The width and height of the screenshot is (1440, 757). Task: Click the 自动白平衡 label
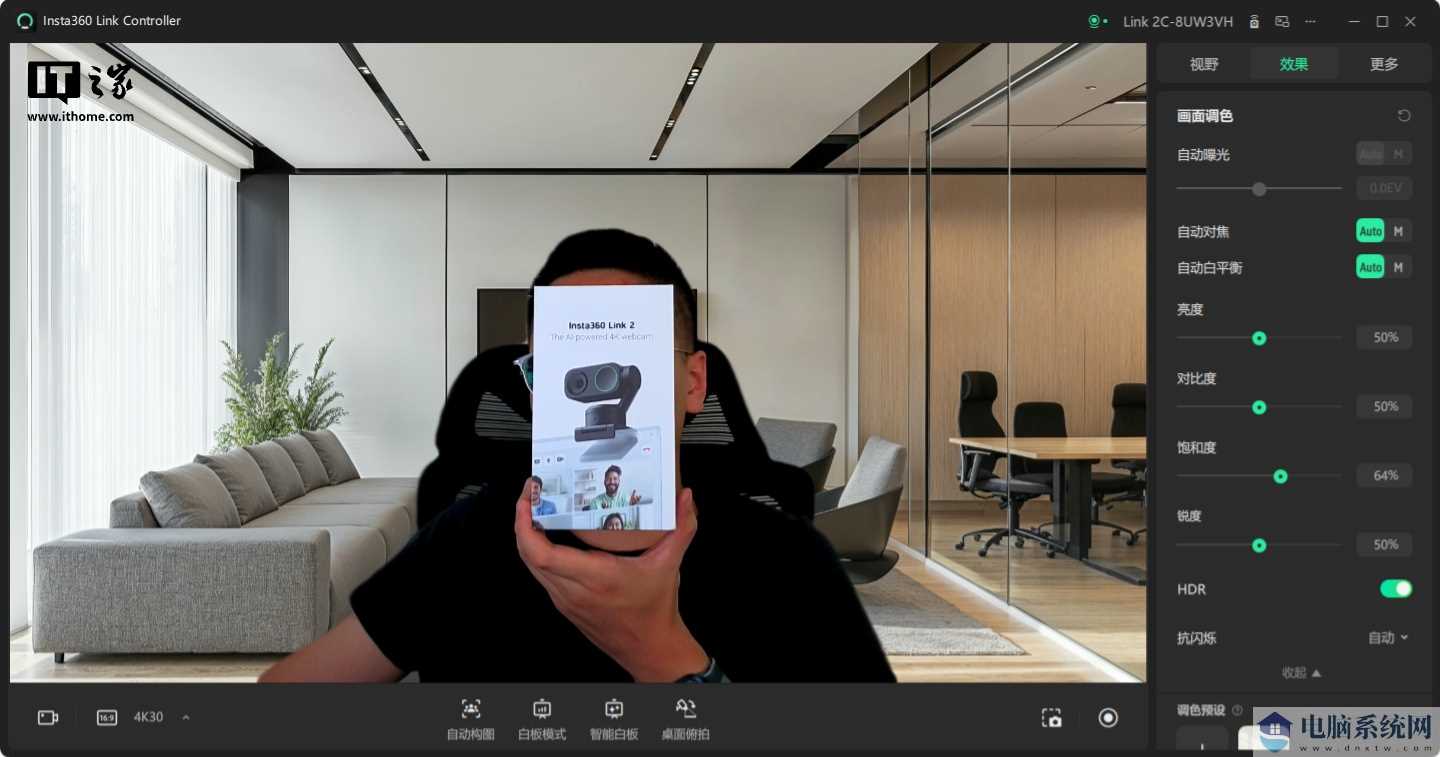[x=1210, y=268]
